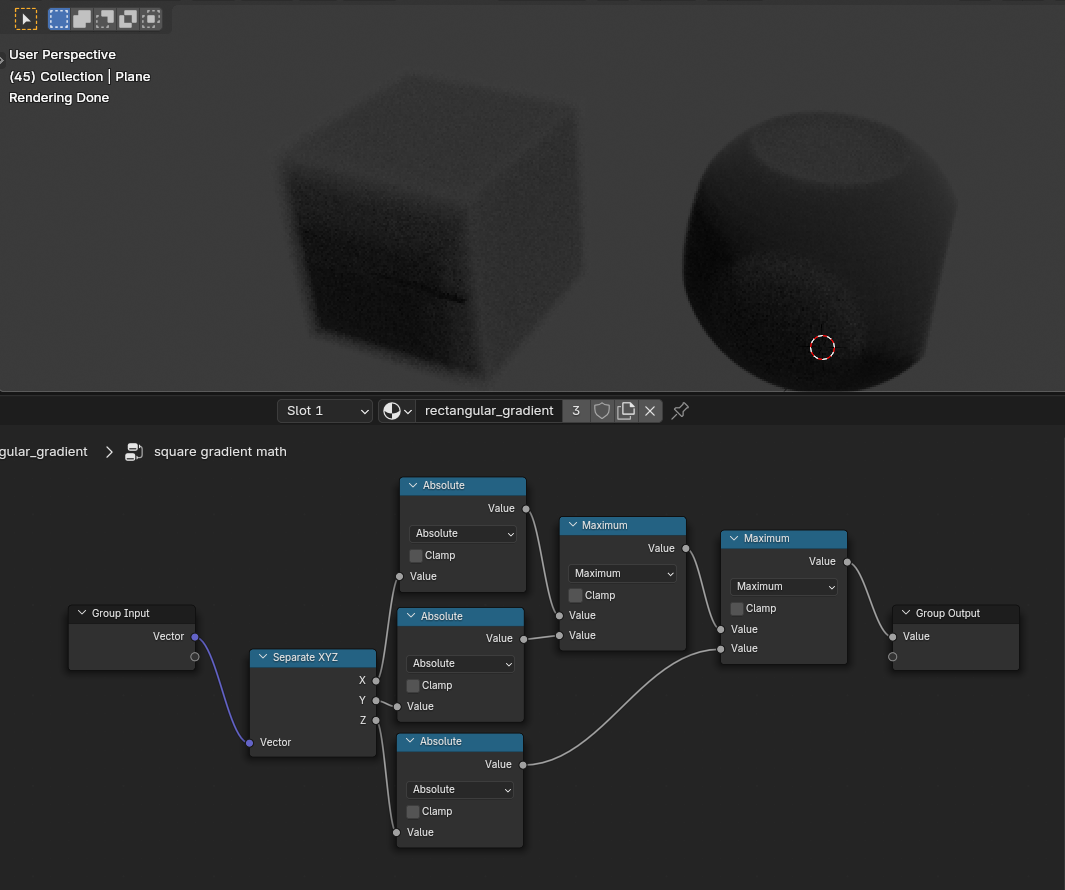Viewport: 1065px width, 890px height.
Task: Click the X output socket of Separate XYZ
Action: pyautogui.click(x=376, y=680)
